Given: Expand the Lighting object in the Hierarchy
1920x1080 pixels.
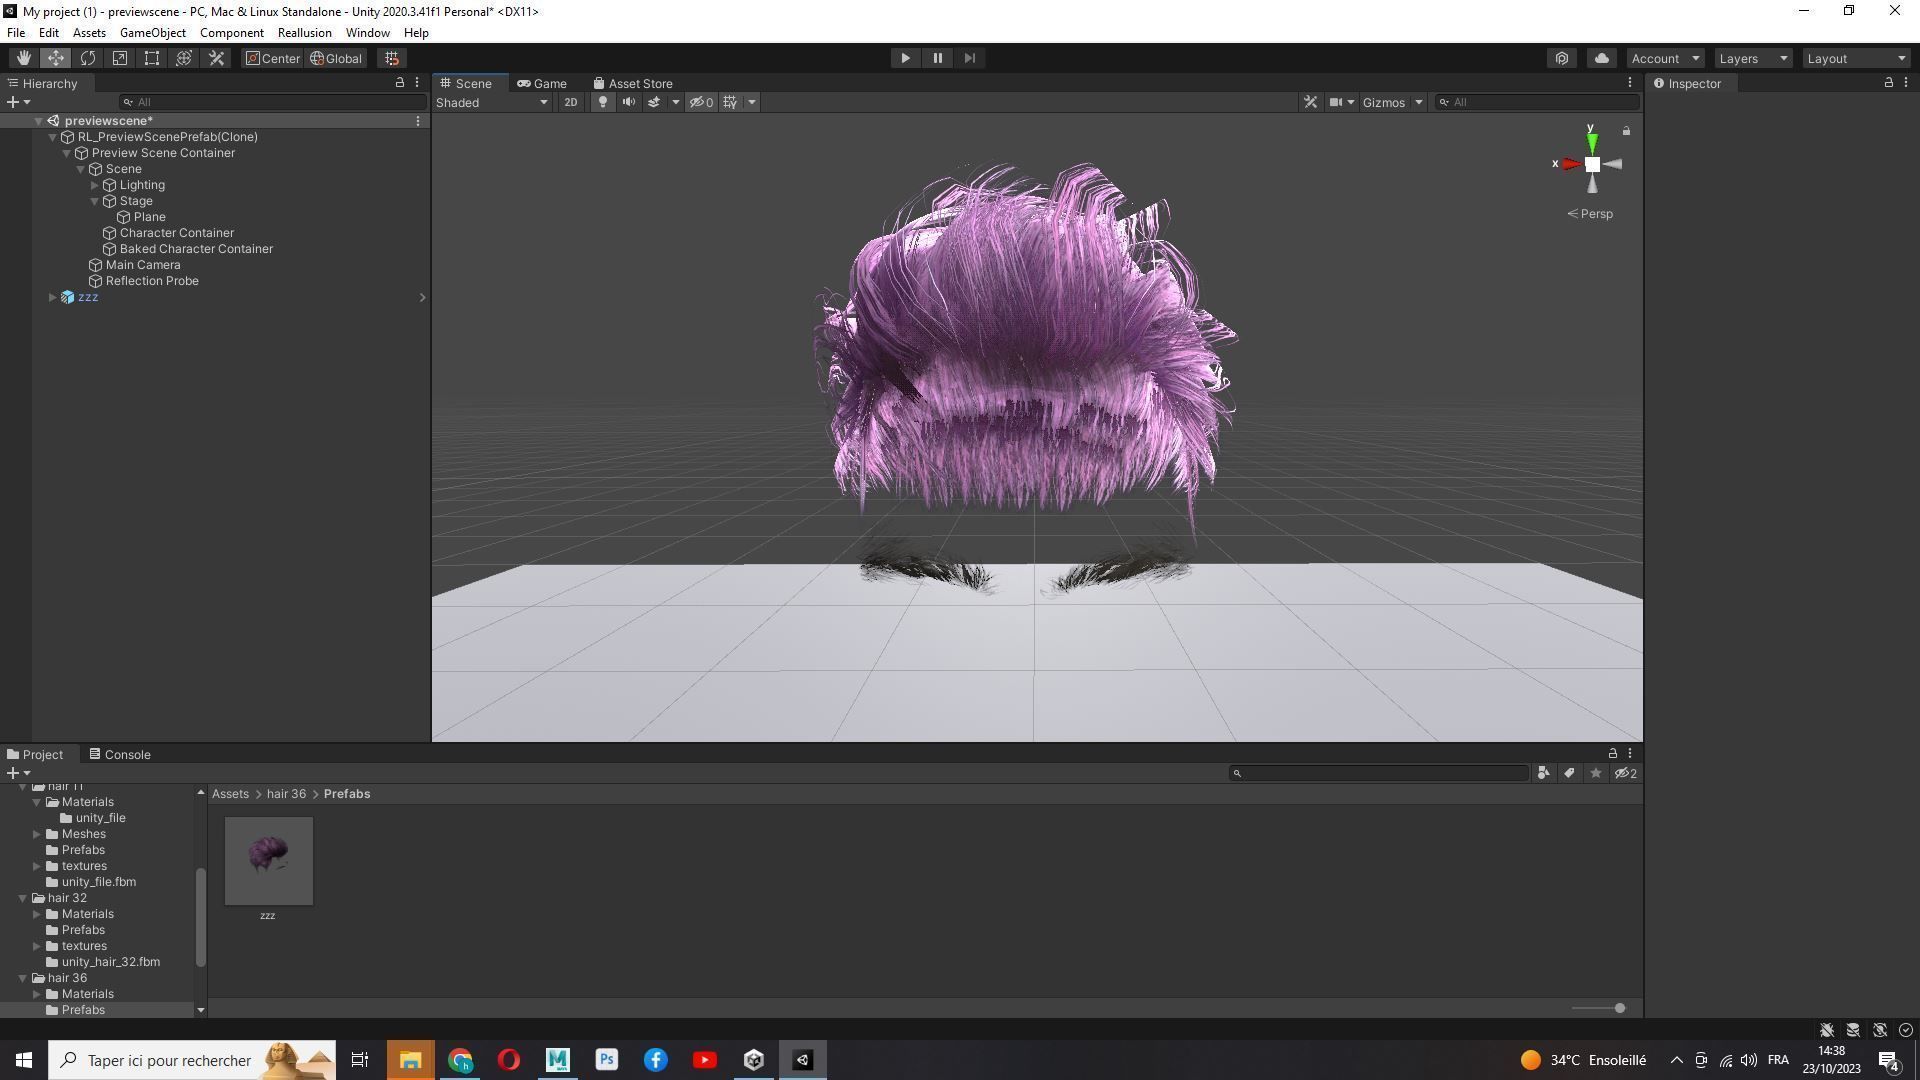Looking at the screenshot, I should 95,185.
